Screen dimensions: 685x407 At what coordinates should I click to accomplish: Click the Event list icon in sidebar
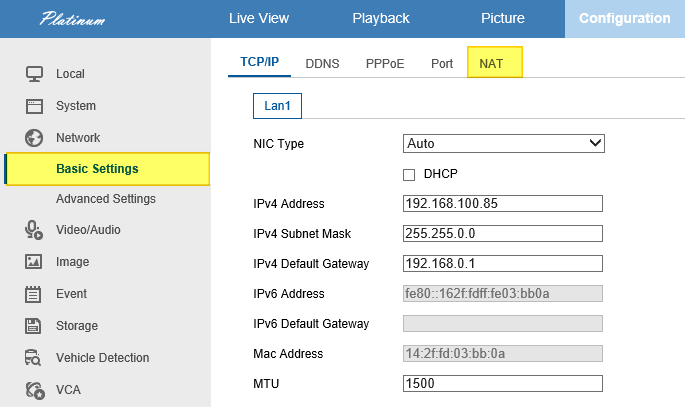(35, 294)
